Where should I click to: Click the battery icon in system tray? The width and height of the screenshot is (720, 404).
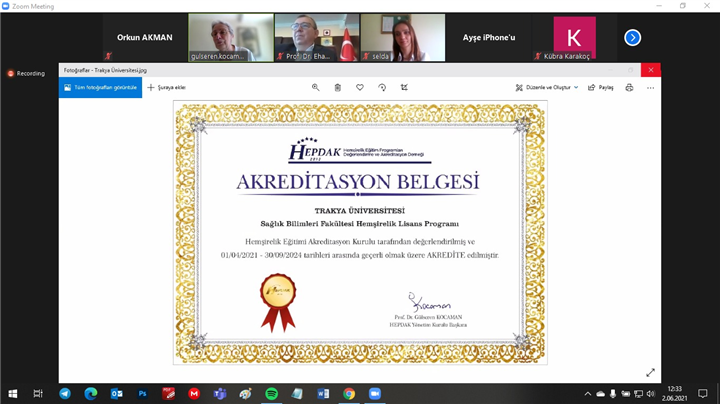(625, 393)
